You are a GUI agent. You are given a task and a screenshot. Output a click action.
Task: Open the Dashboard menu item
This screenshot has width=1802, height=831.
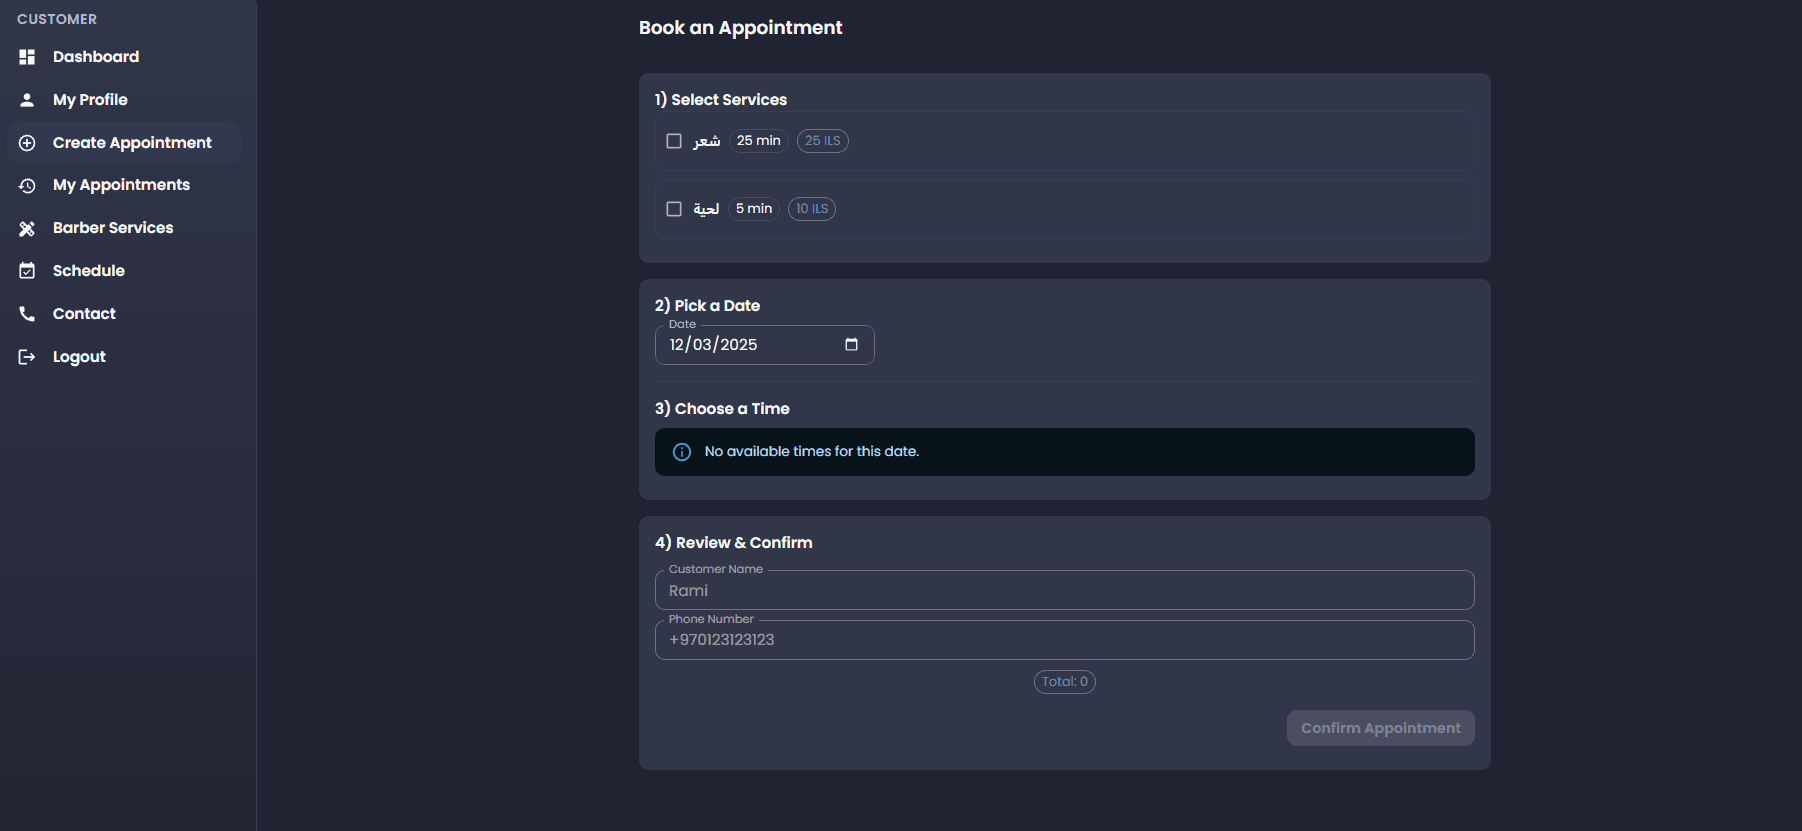(124, 57)
